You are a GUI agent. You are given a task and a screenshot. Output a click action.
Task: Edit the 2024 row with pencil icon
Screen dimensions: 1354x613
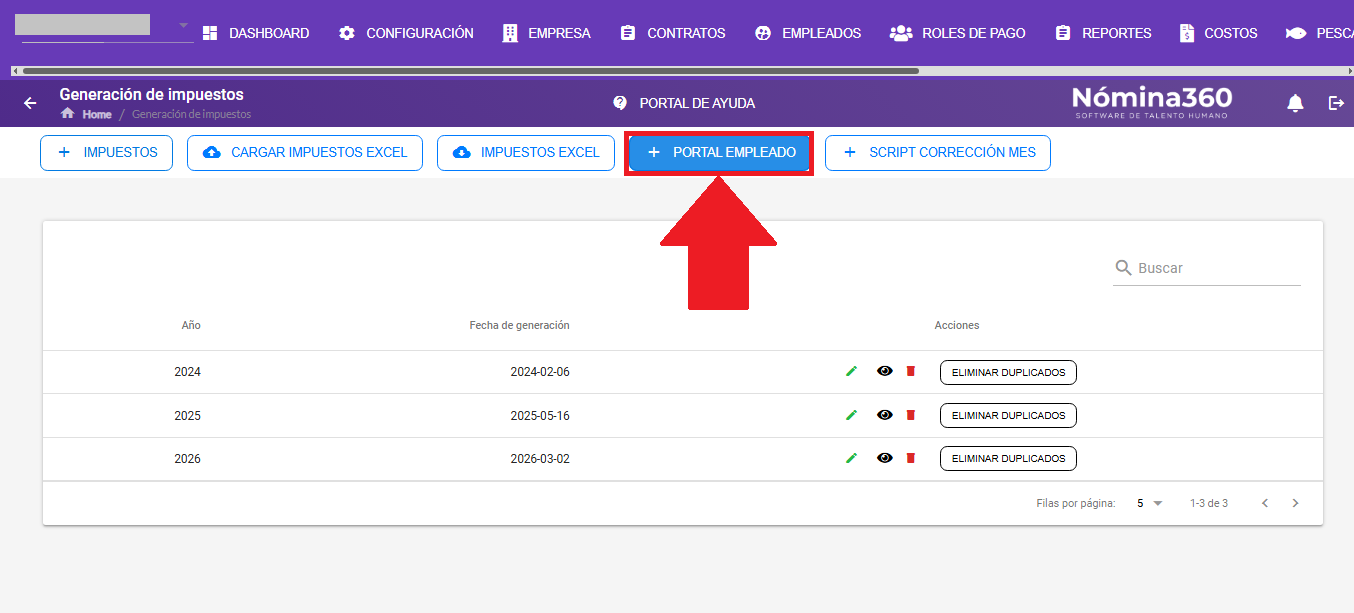pyautogui.click(x=851, y=371)
